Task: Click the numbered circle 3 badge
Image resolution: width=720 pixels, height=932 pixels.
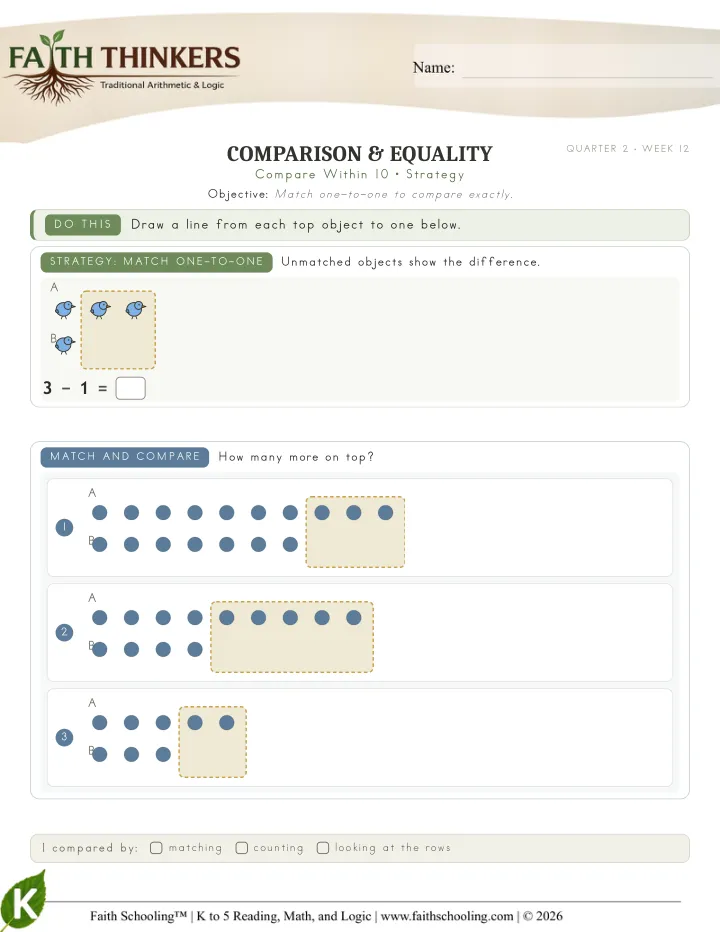Action: 64,737
